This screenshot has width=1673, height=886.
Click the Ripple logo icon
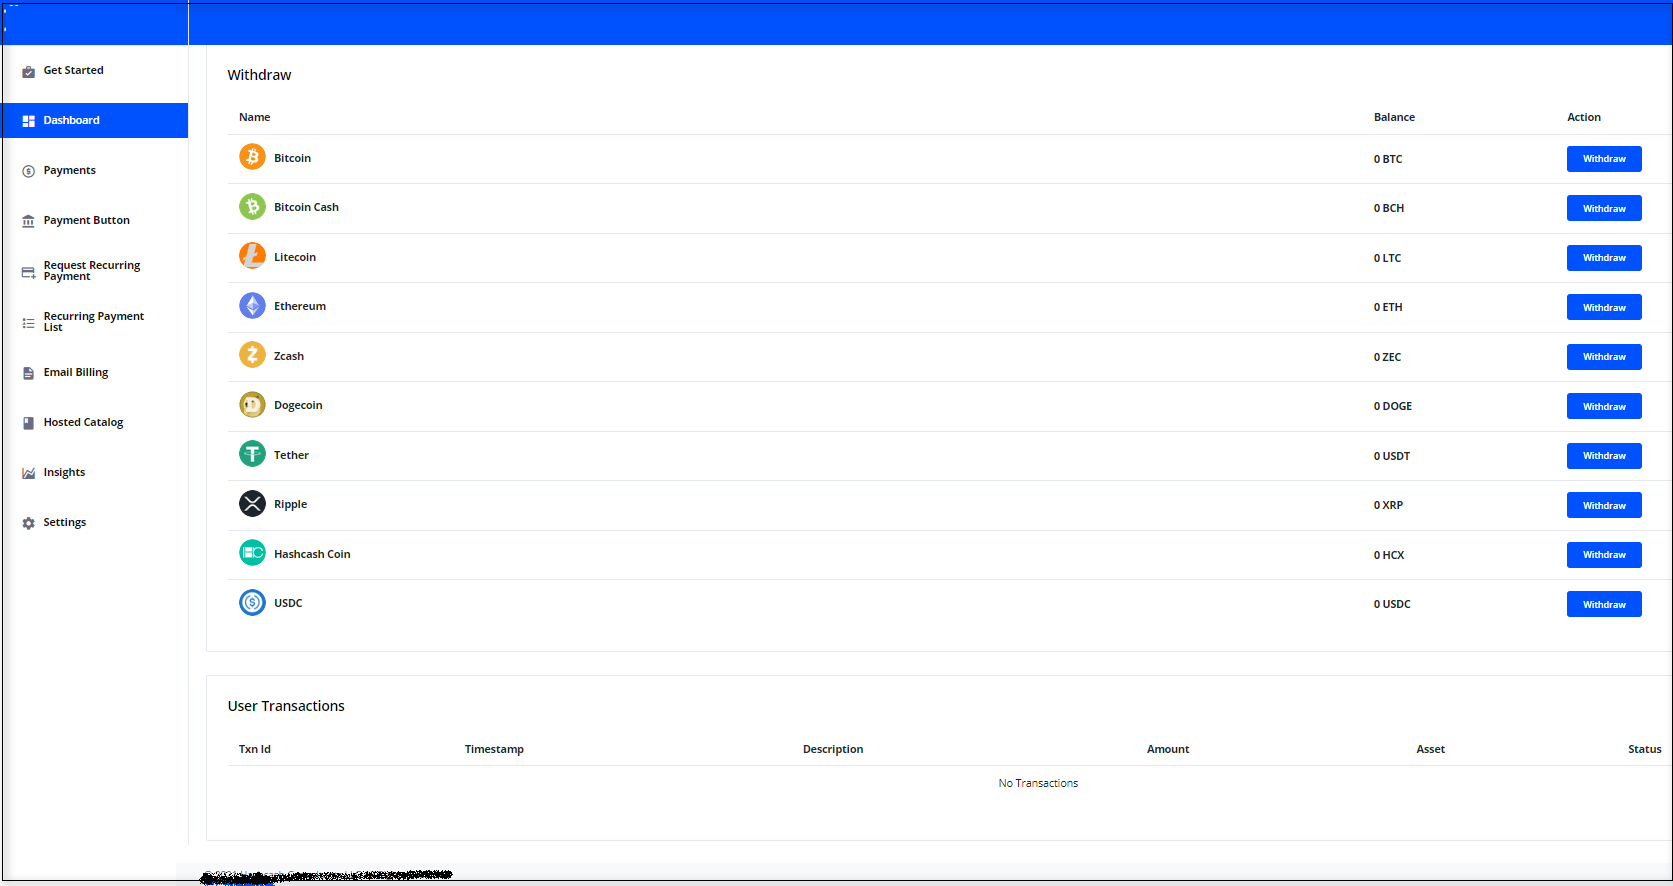point(252,504)
